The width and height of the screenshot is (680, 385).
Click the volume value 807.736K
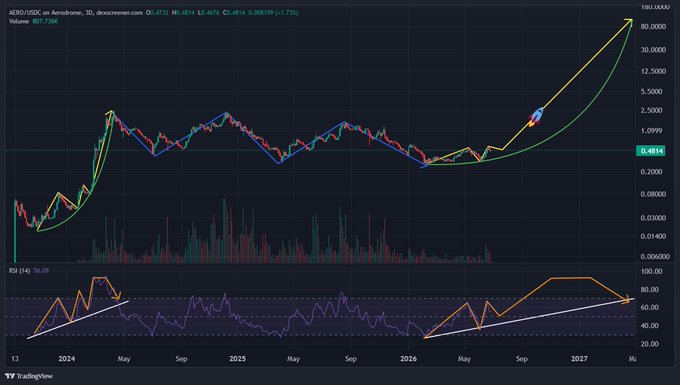(45, 21)
